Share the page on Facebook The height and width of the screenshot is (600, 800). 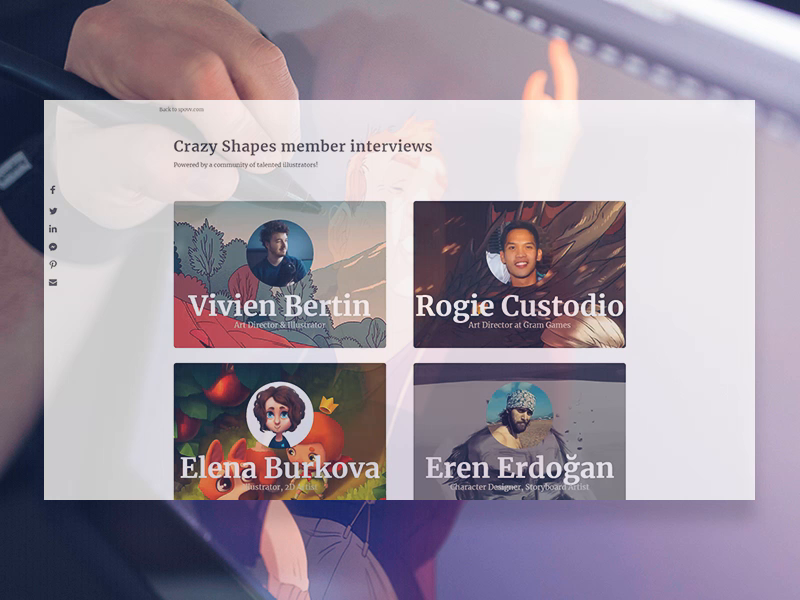tap(53, 190)
